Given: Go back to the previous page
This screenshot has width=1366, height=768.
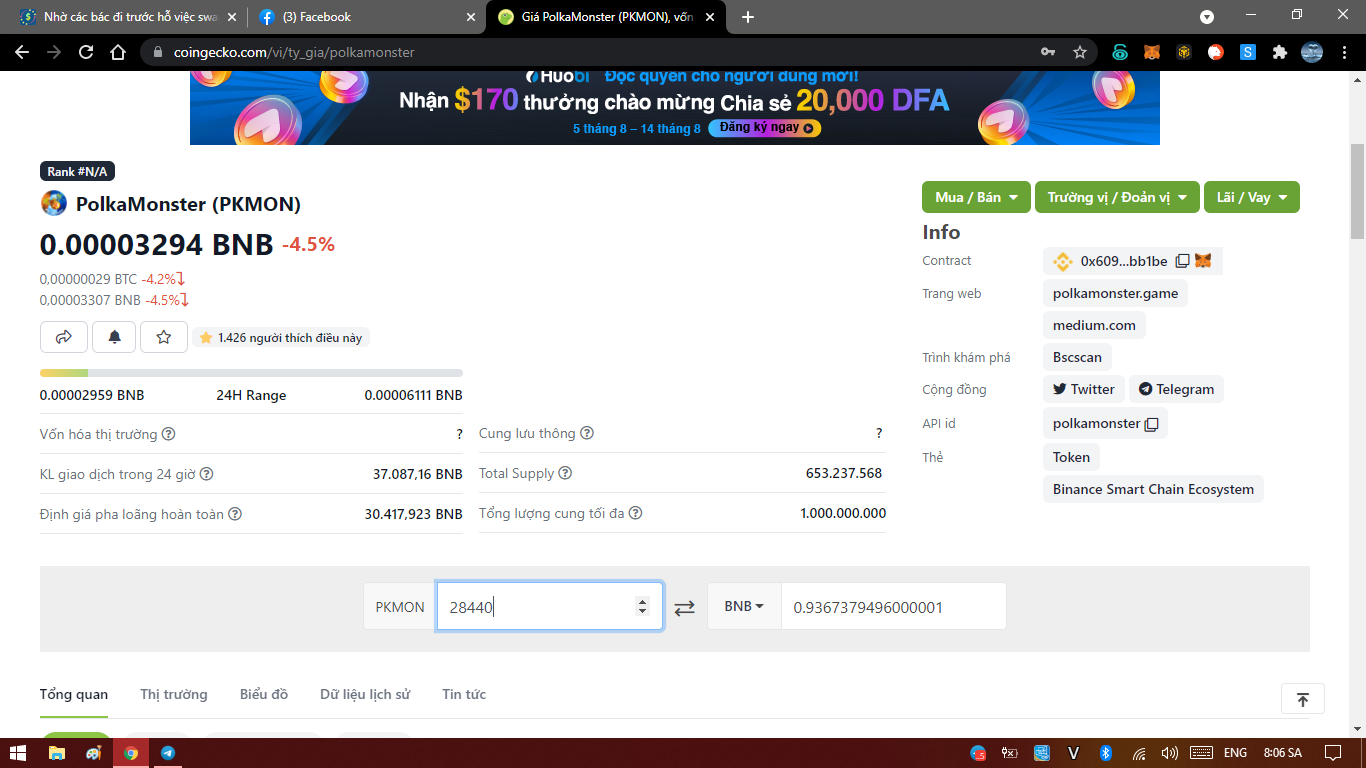Looking at the screenshot, I should coord(22,52).
